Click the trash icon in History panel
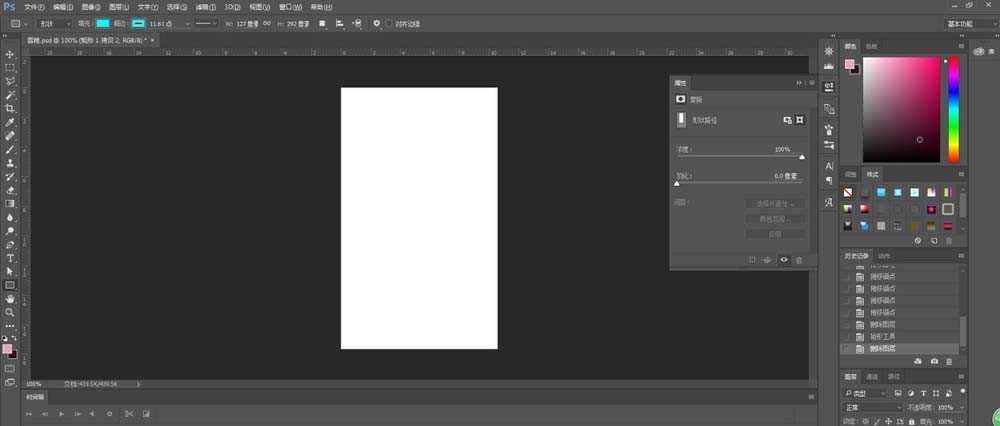Screen dimensions: 1000x426 [x=951, y=360]
